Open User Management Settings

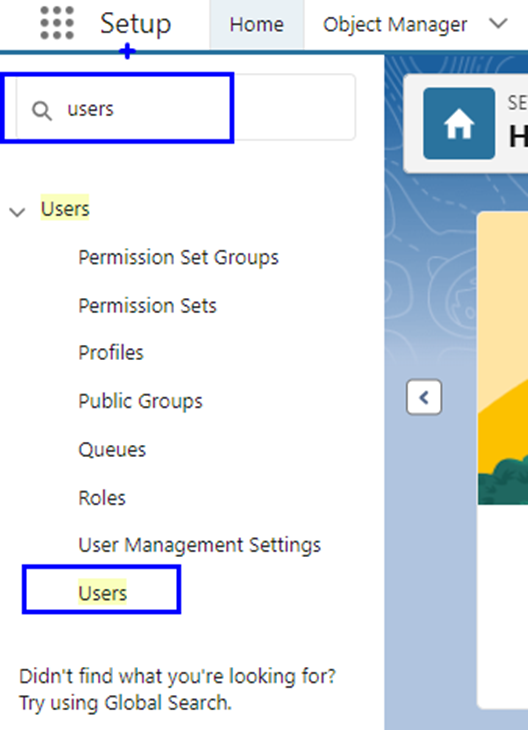pyautogui.click(x=199, y=545)
